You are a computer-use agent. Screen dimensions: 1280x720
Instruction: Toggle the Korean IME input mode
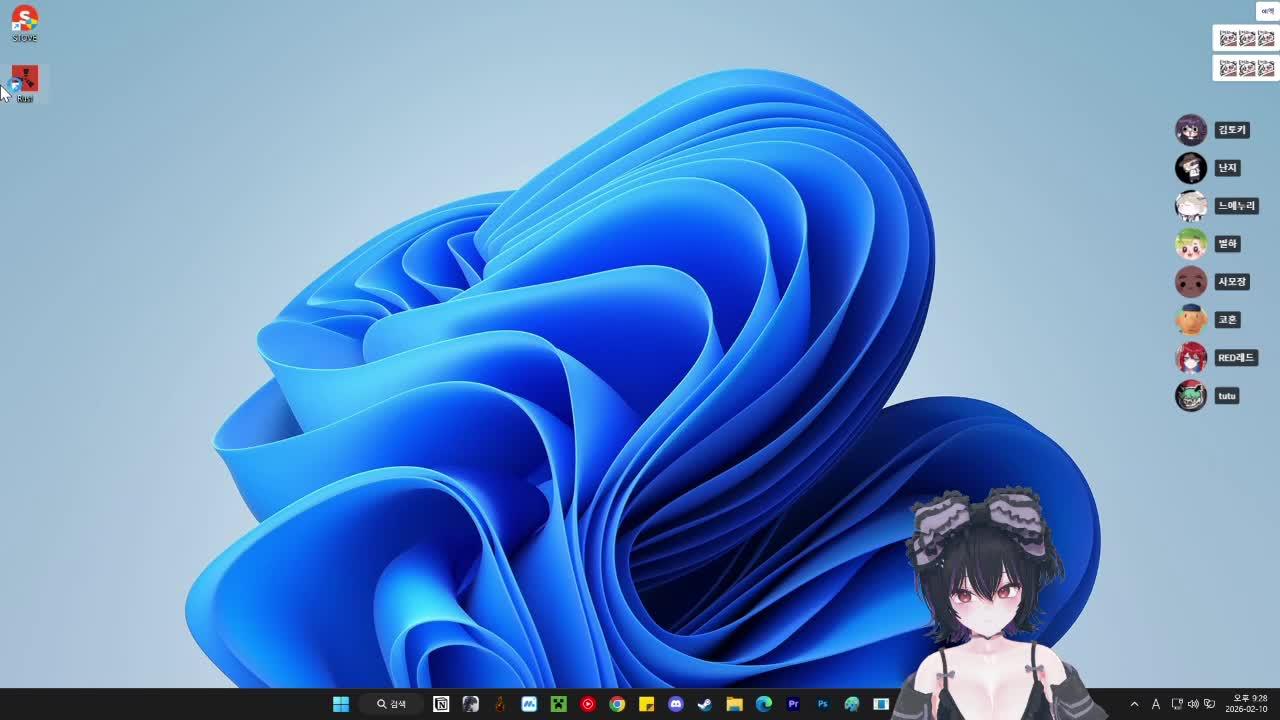(x=1155, y=703)
